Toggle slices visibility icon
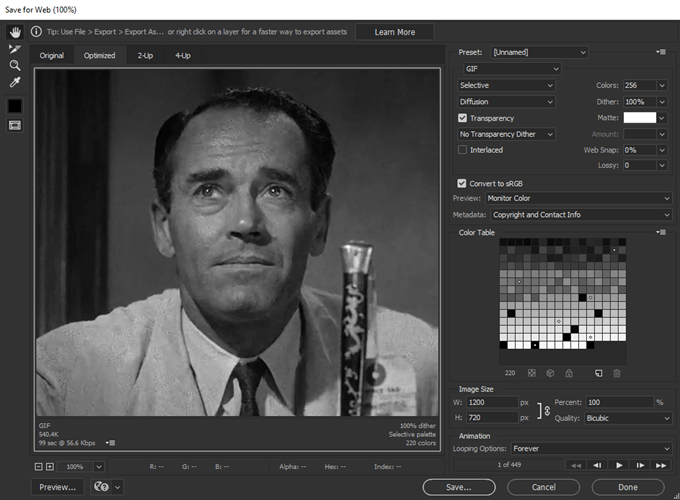The width and height of the screenshot is (680, 500). coord(15,126)
